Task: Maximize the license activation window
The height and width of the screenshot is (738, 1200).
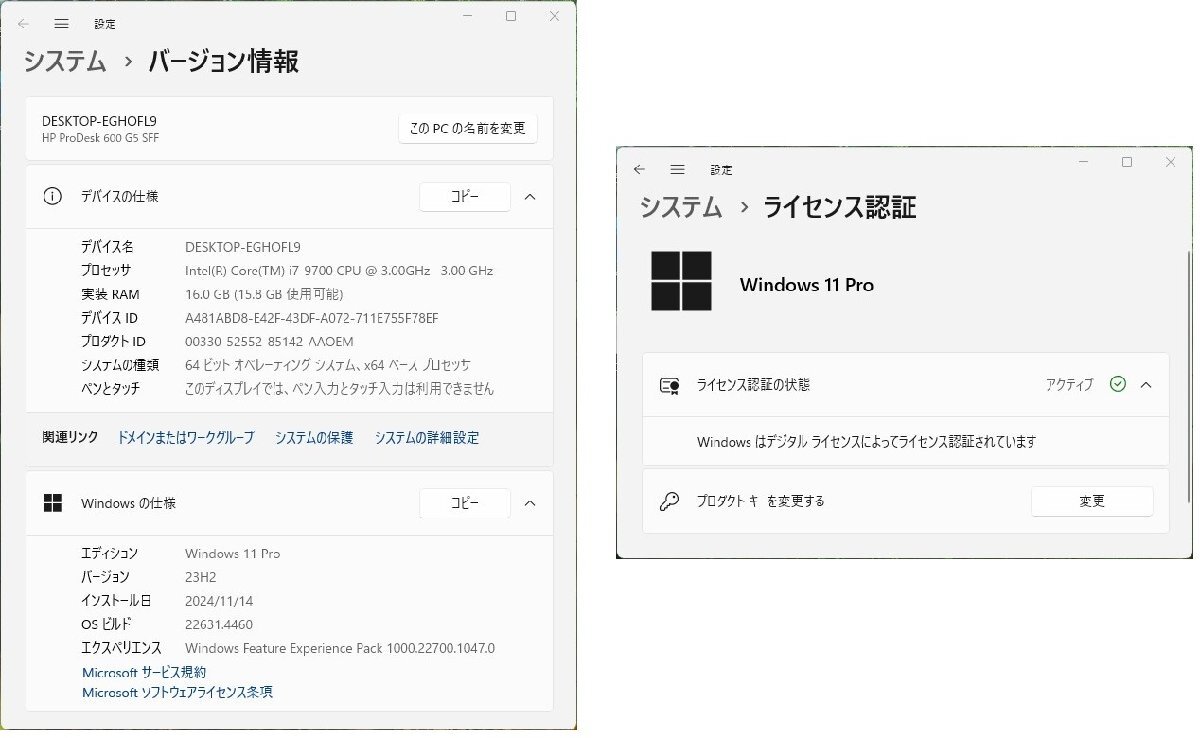Action: coord(1127,162)
